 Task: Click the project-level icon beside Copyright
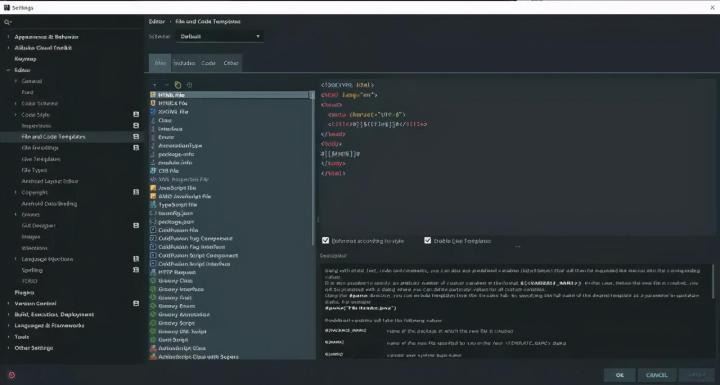(136, 192)
